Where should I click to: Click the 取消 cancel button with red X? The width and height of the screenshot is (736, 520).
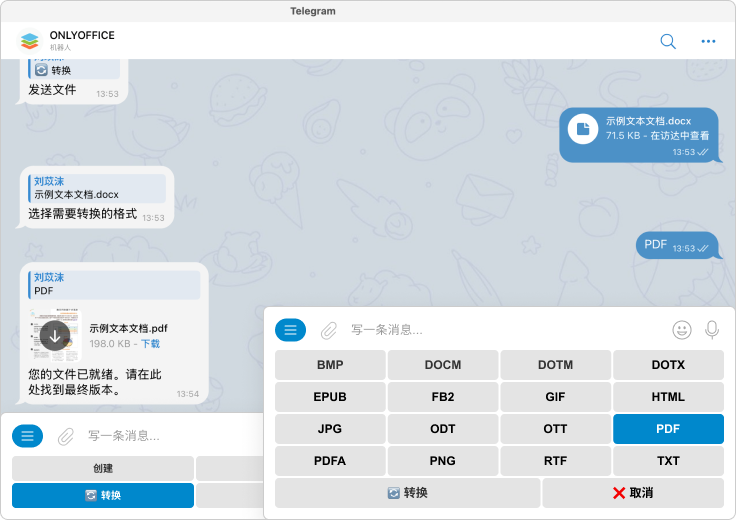click(633, 493)
